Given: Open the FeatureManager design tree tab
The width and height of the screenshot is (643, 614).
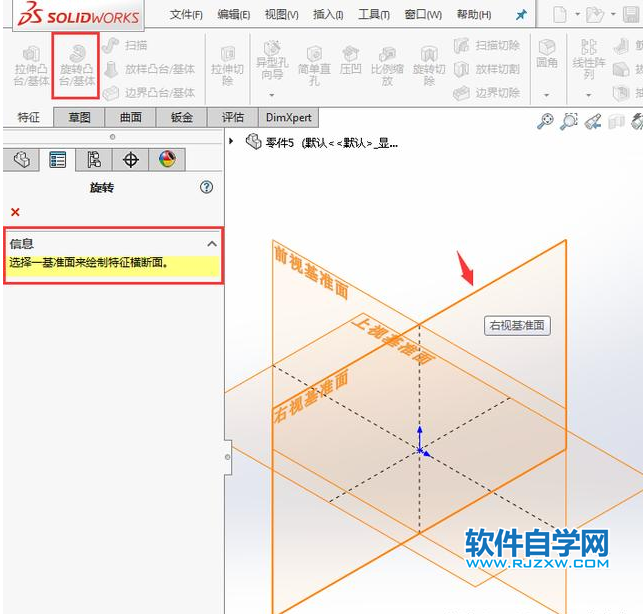Looking at the screenshot, I should (21, 160).
